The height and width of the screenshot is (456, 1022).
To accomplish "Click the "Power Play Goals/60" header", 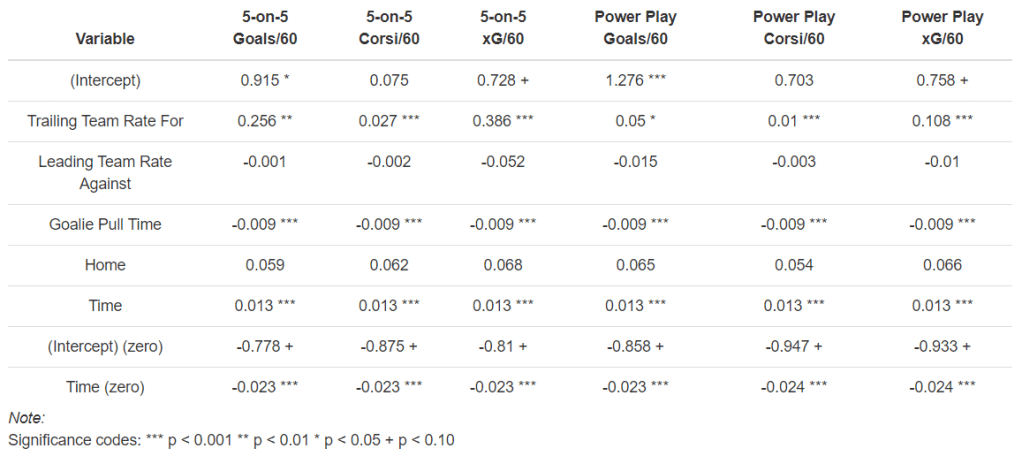I will tap(636, 28).
